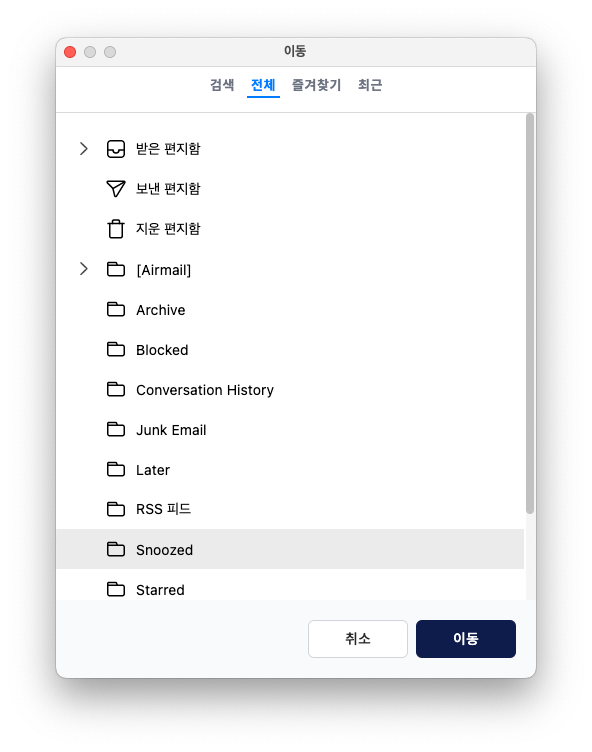Click the folder list vertical scrollbar
The height and width of the screenshot is (752, 592).
(x=530, y=314)
